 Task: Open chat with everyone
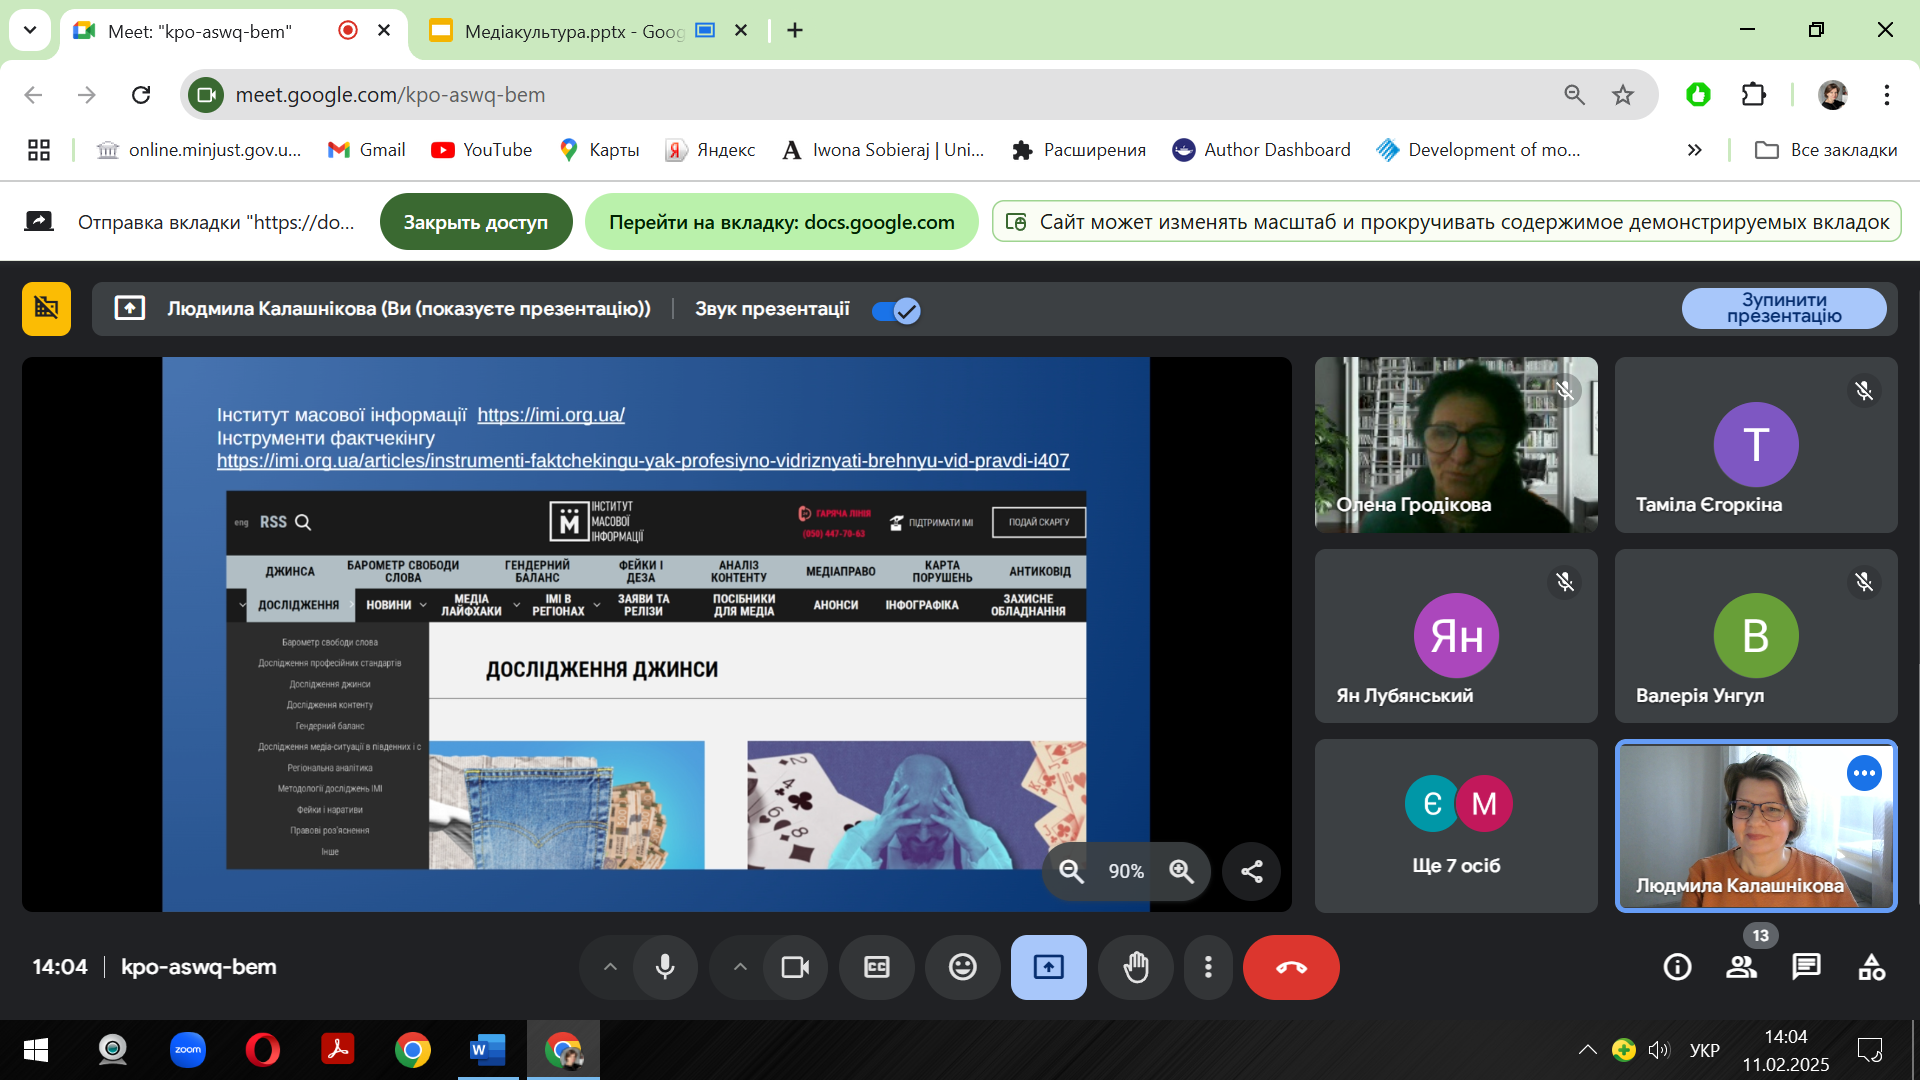[1806, 967]
